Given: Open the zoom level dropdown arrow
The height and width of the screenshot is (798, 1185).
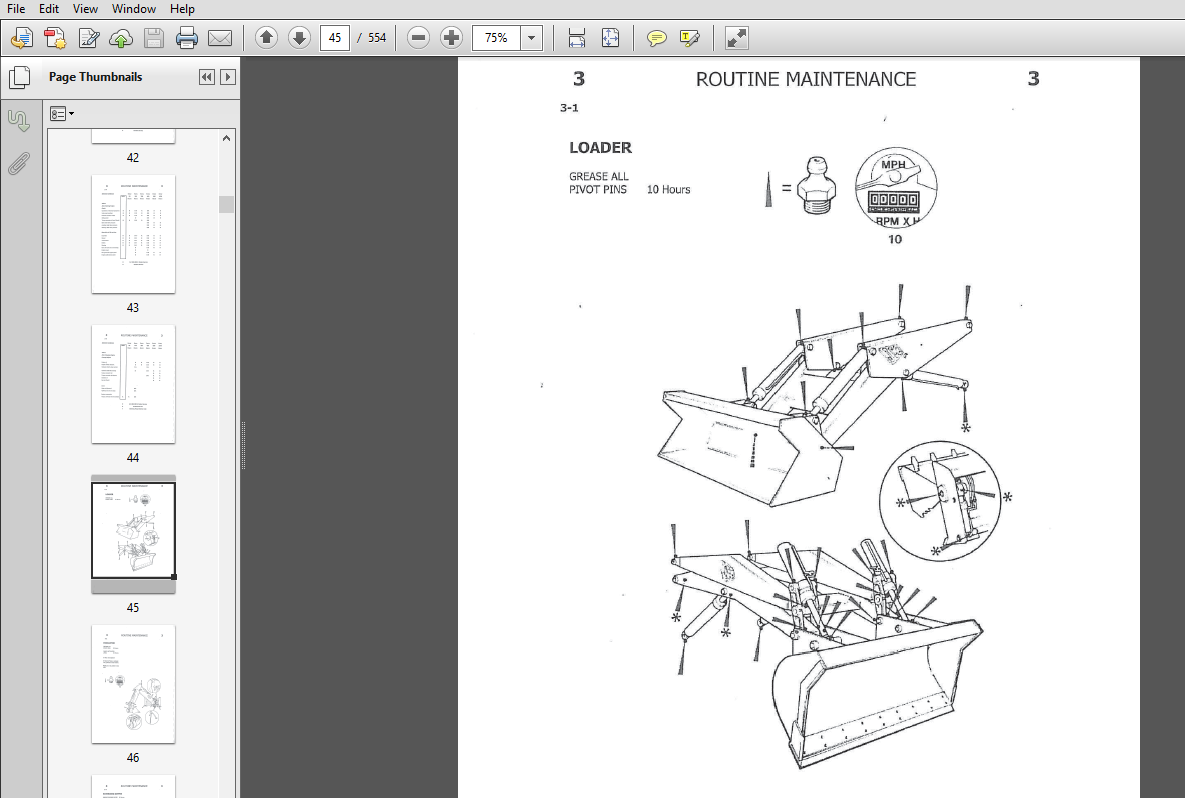Looking at the screenshot, I should pos(532,38).
